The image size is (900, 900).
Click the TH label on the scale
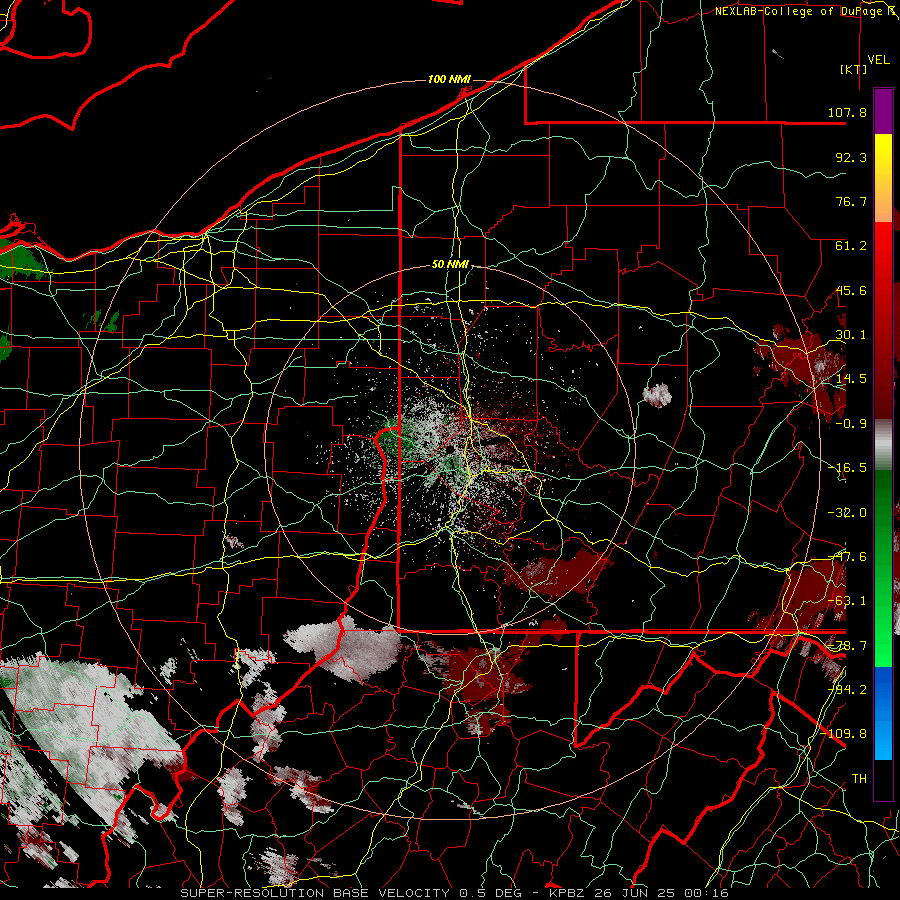(859, 778)
